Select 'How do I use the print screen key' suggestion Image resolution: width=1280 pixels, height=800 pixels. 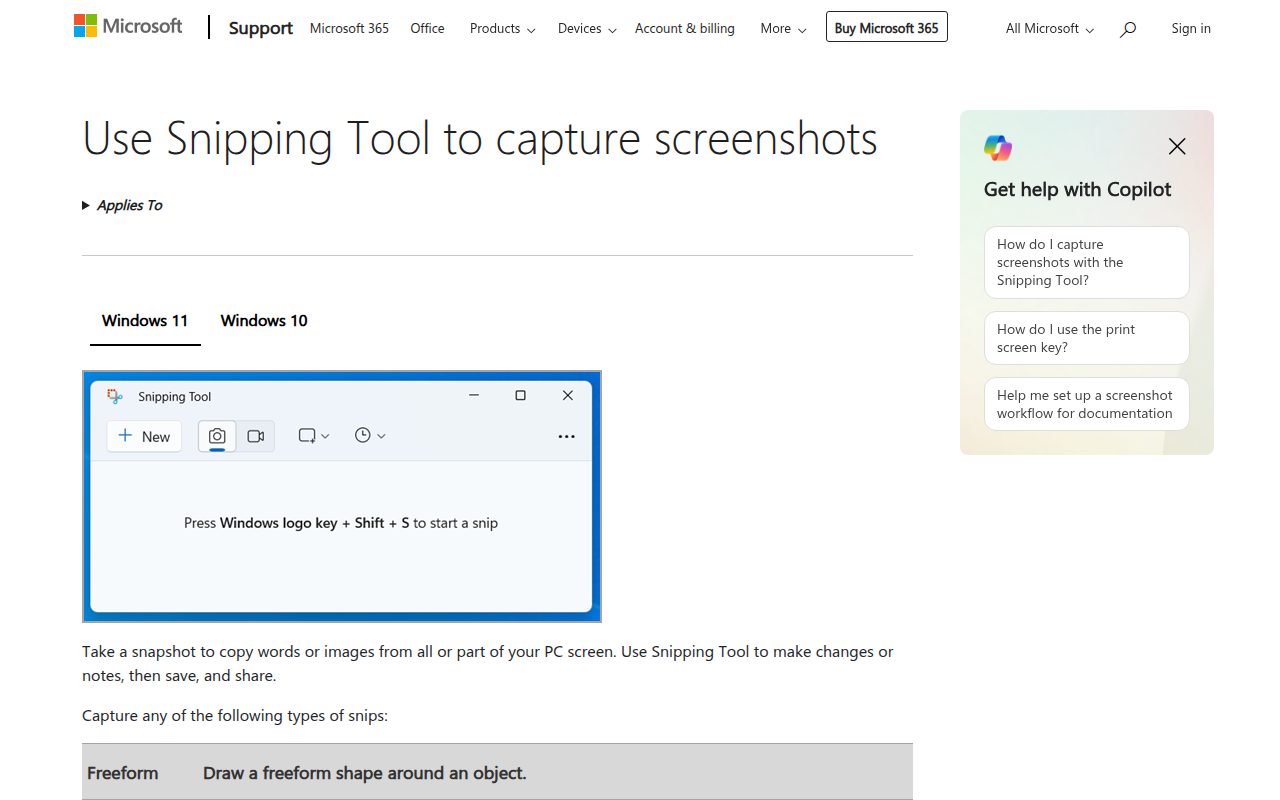(1087, 338)
